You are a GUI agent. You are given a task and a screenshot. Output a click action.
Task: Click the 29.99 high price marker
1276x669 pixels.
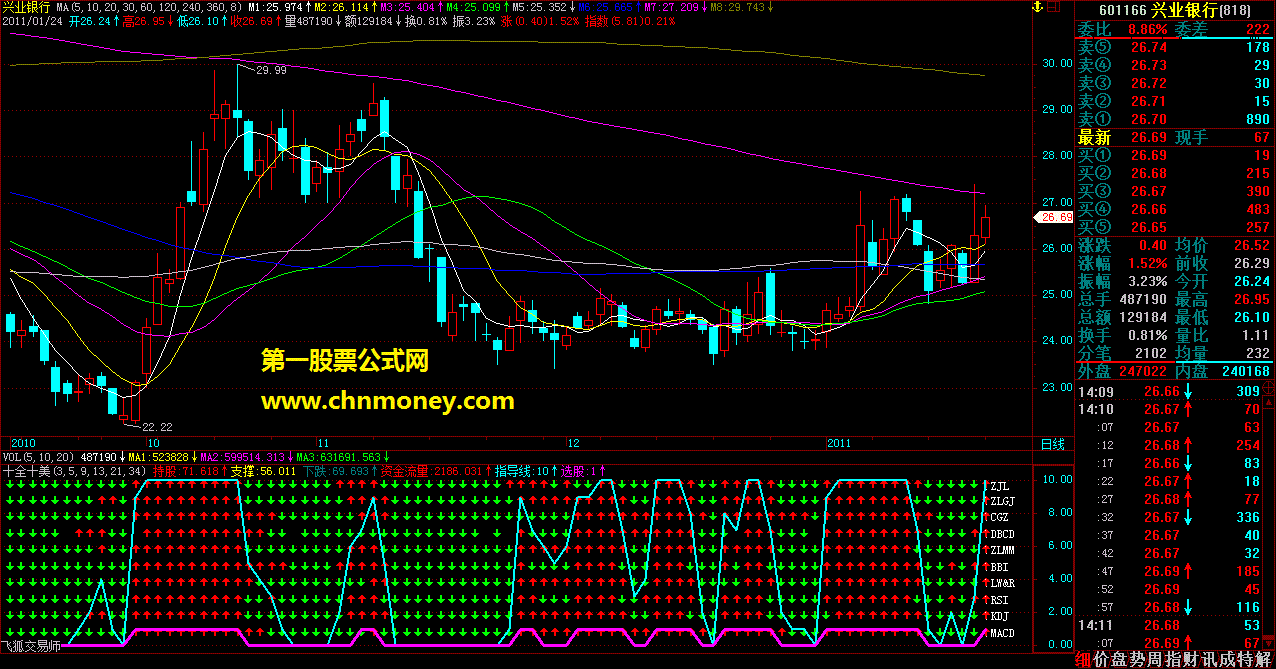click(x=270, y=70)
